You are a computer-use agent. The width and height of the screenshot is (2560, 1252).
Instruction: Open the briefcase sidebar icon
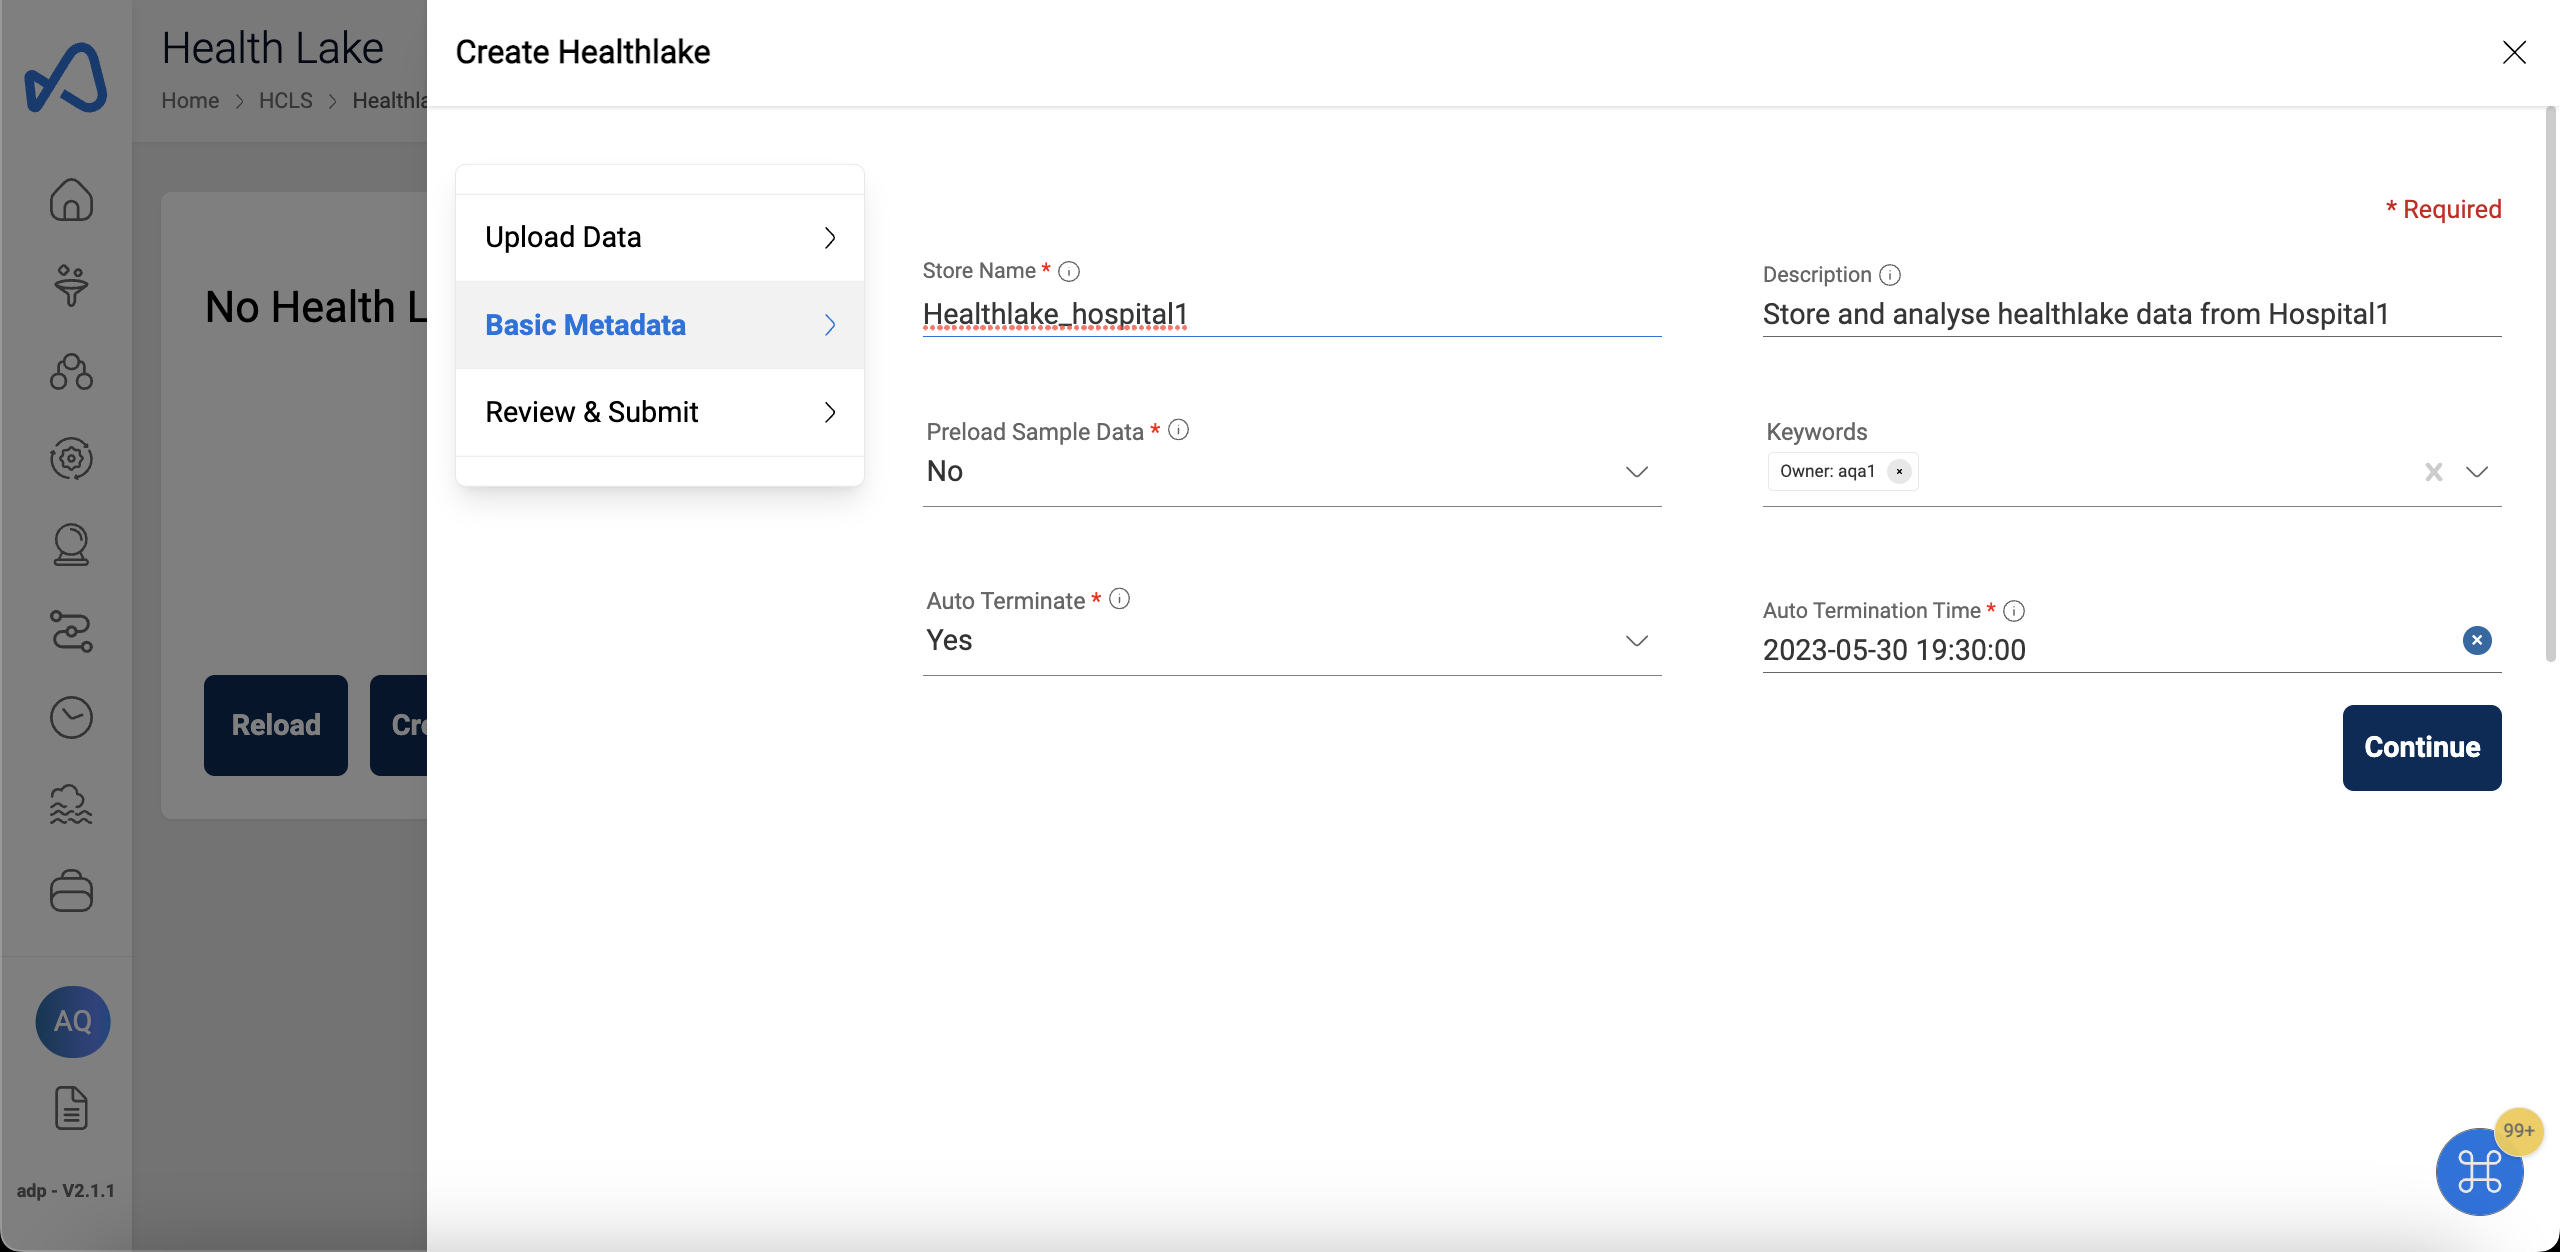point(71,890)
